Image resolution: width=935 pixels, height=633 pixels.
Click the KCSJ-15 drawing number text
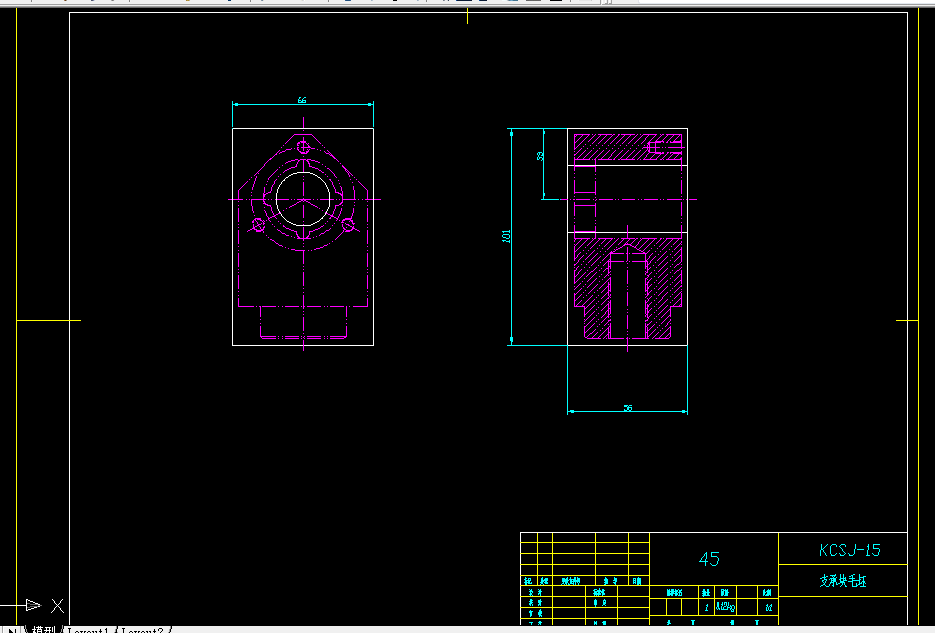click(x=849, y=550)
